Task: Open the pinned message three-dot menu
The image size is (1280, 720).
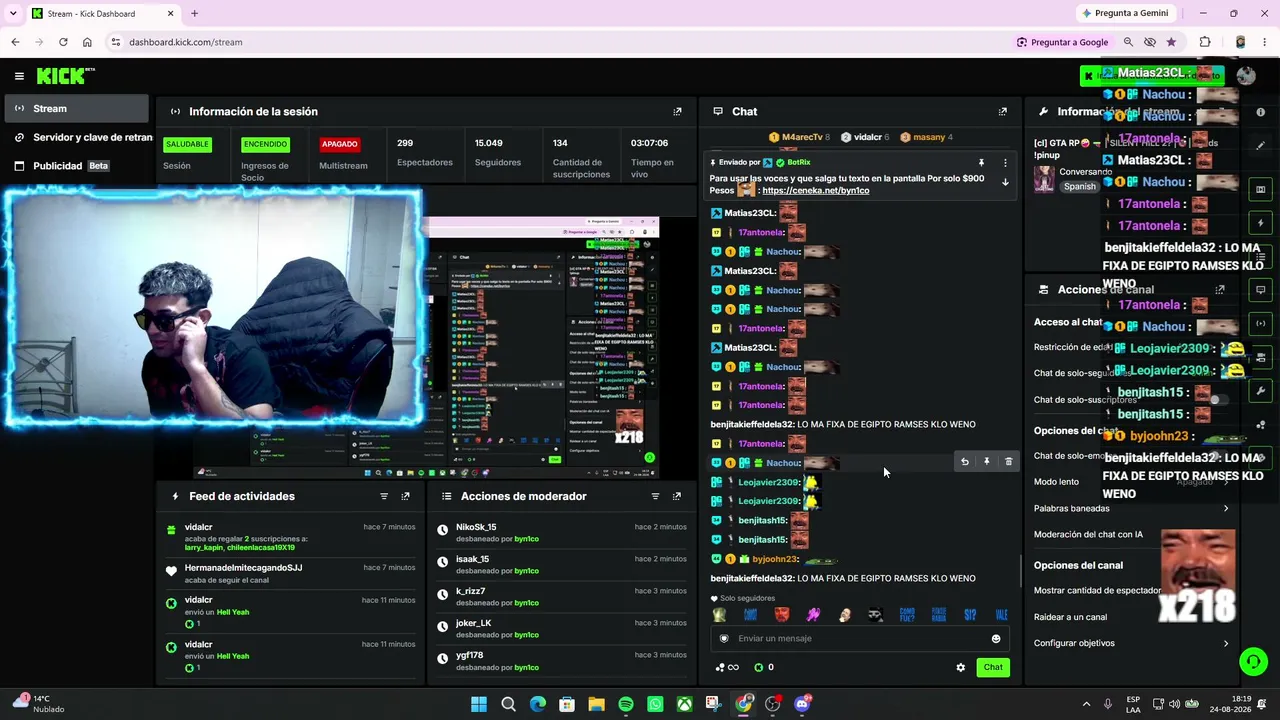Action: [1005, 162]
